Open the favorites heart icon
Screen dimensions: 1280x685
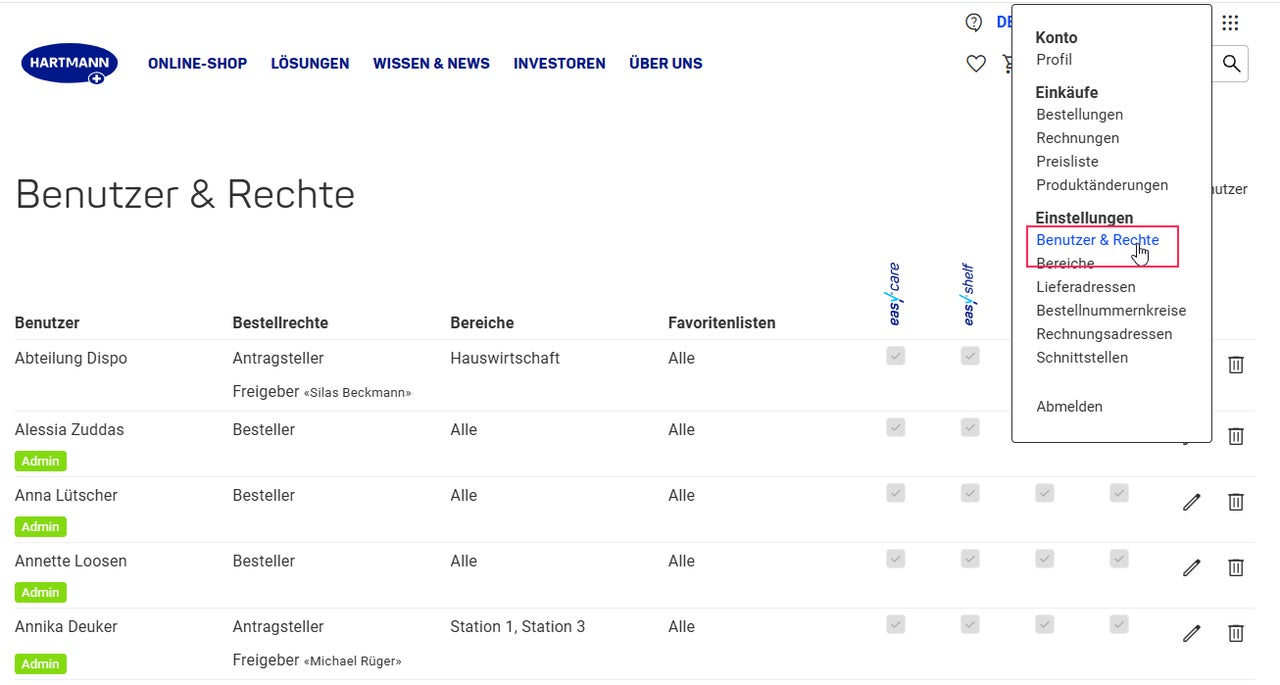[x=976, y=64]
